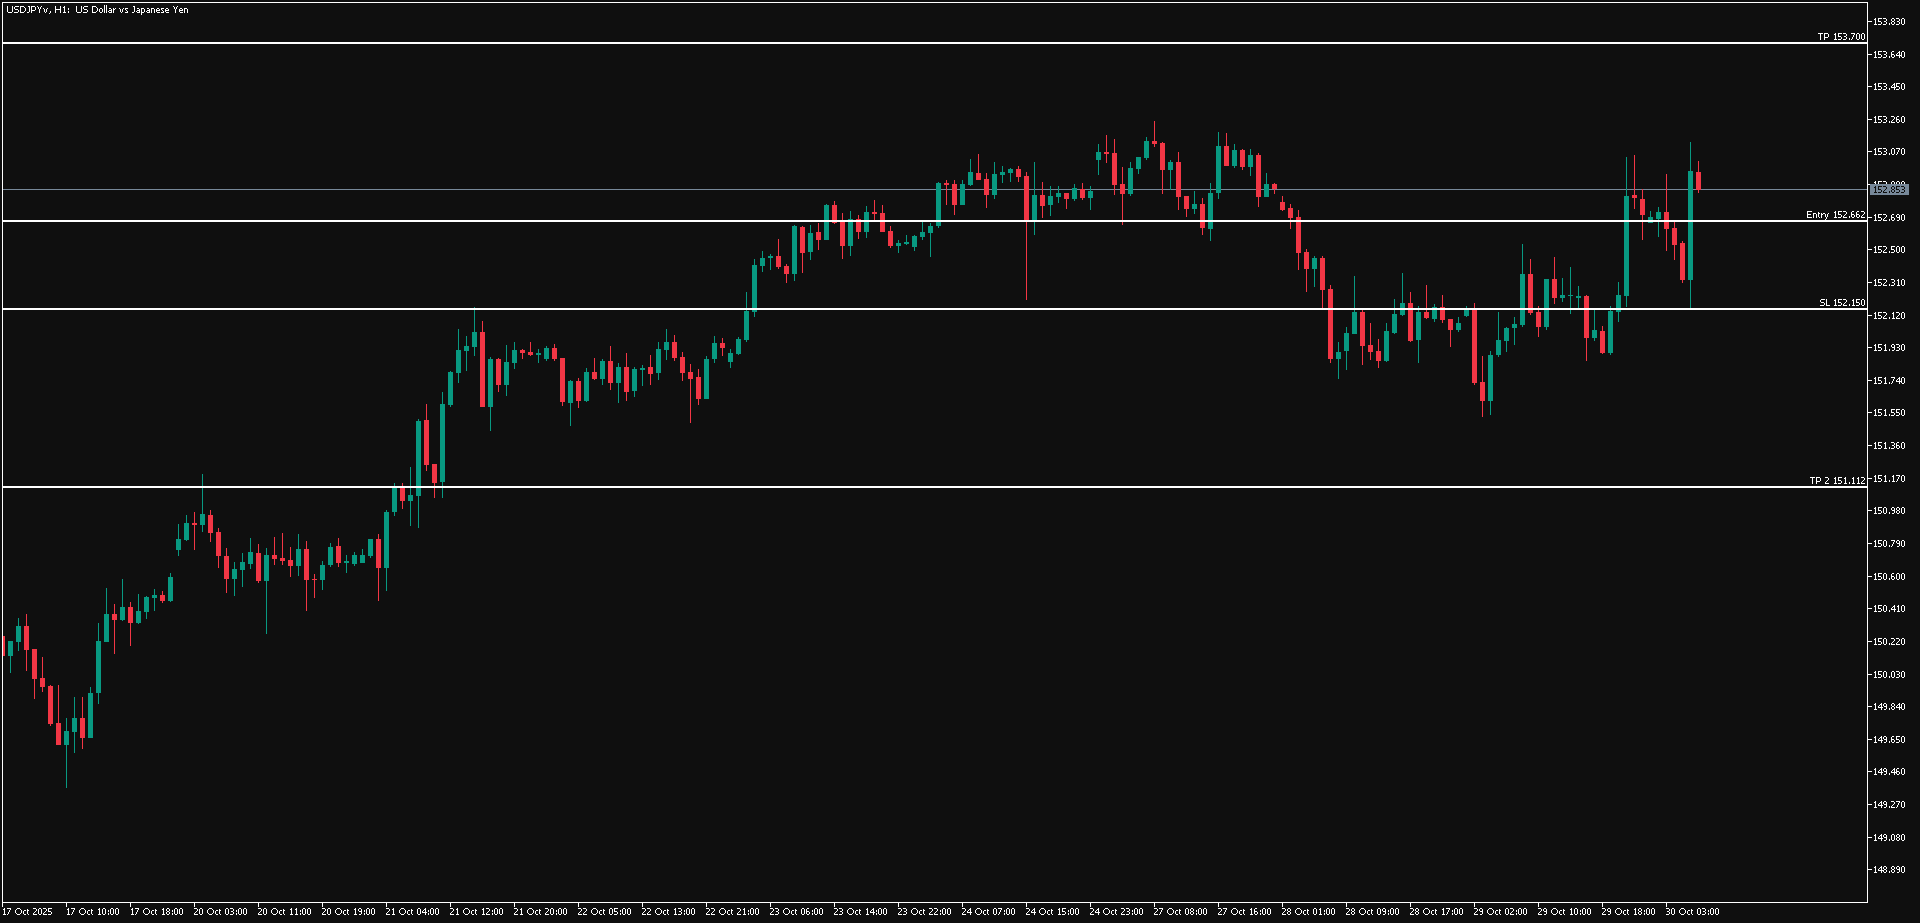This screenshot has width=1920, height=923.
Task: Click the 153.830 price scale label
Action: [1888, 22]
